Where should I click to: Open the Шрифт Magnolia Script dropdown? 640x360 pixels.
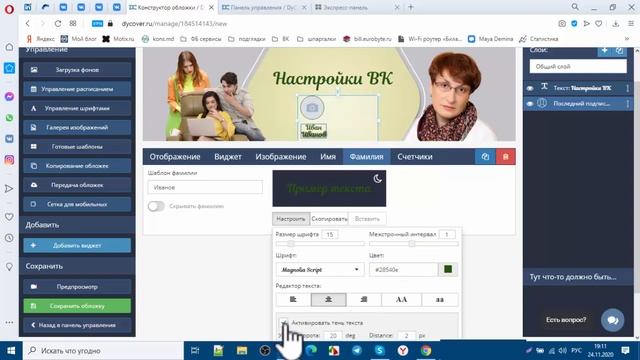point(320,270)
